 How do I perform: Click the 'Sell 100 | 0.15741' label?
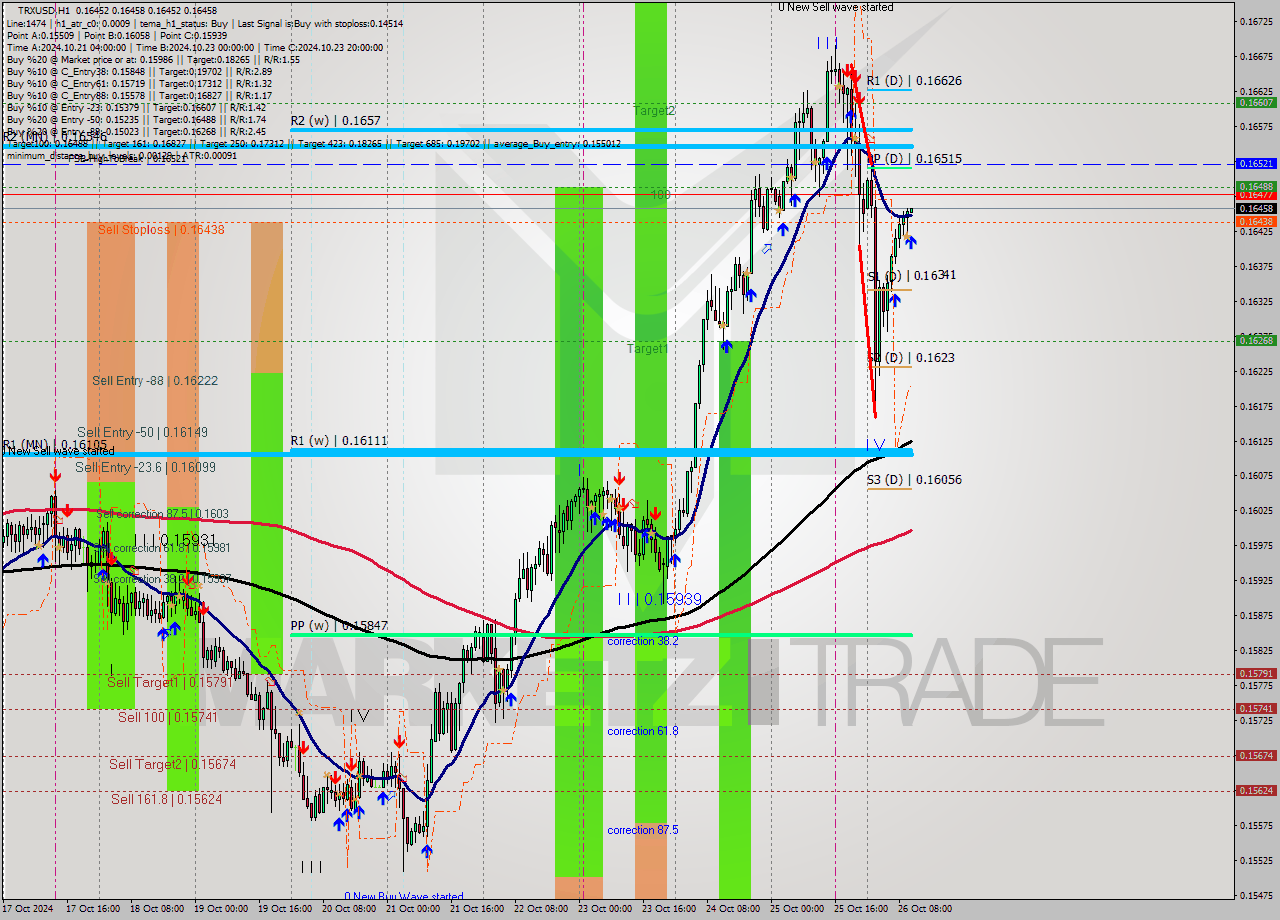168,717
